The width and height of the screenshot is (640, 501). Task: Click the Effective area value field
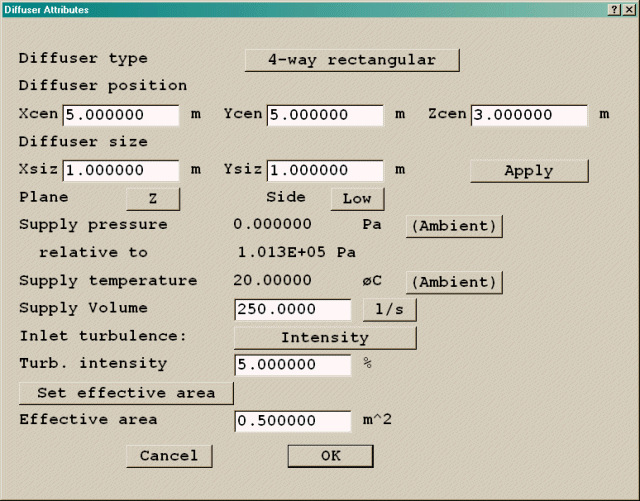[292, 421]
